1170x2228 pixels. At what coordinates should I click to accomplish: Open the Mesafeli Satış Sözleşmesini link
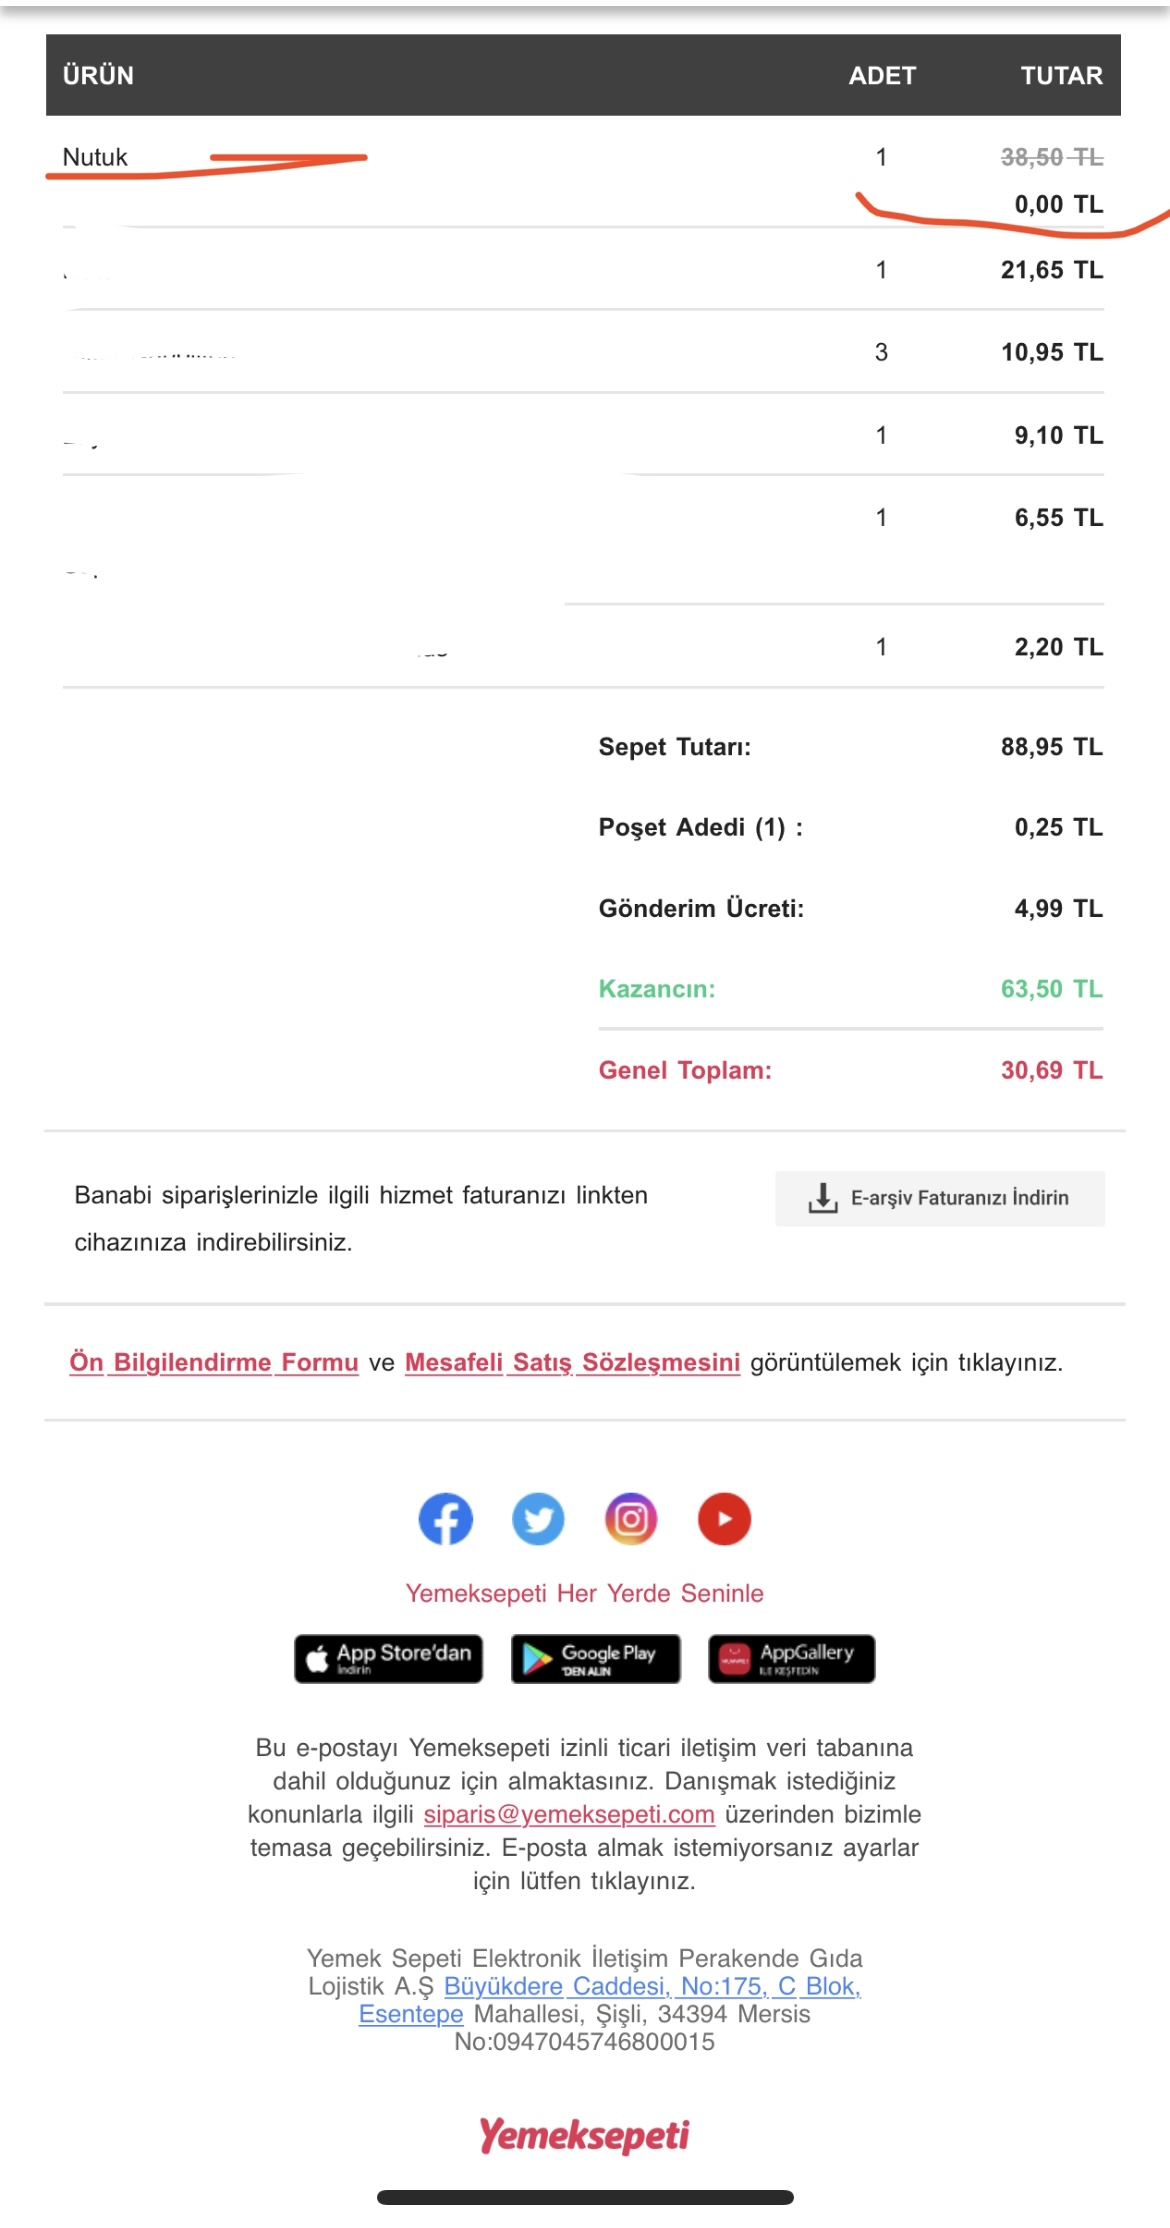pos(573,1362)
